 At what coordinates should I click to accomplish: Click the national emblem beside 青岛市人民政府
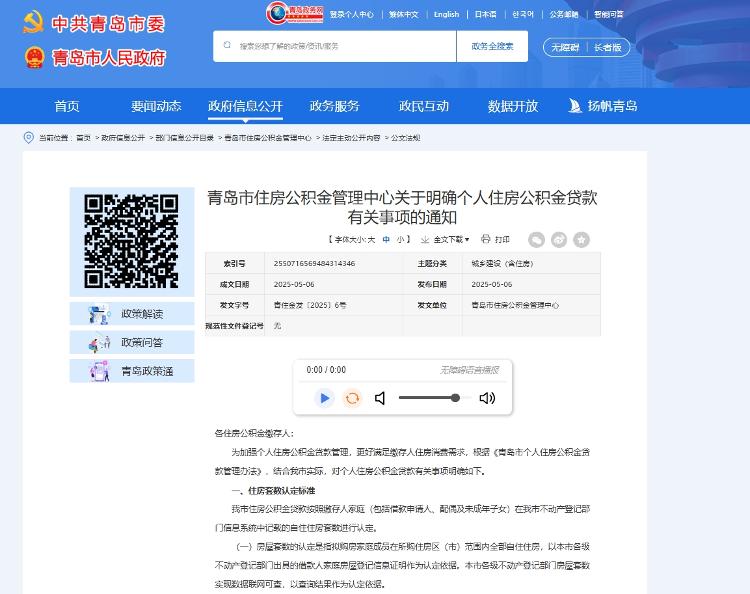pyautogui.click(x=34, y=57)
